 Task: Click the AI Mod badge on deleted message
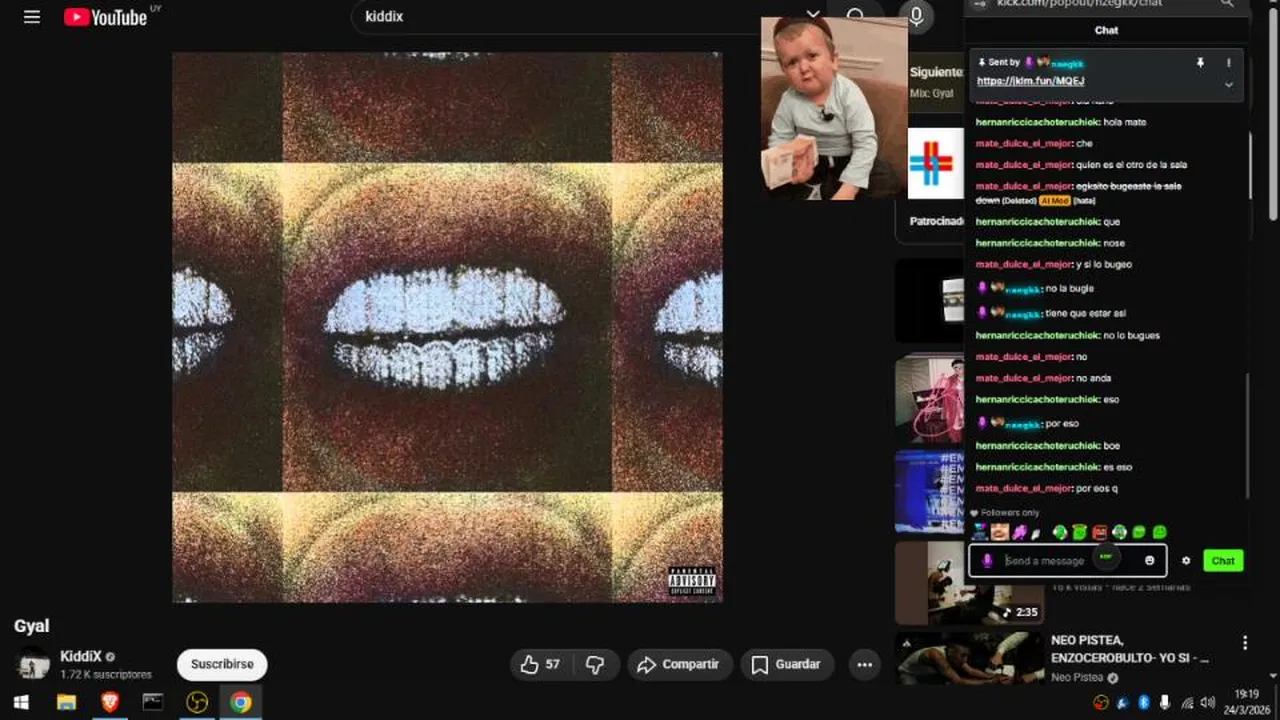click(1054, 200)
